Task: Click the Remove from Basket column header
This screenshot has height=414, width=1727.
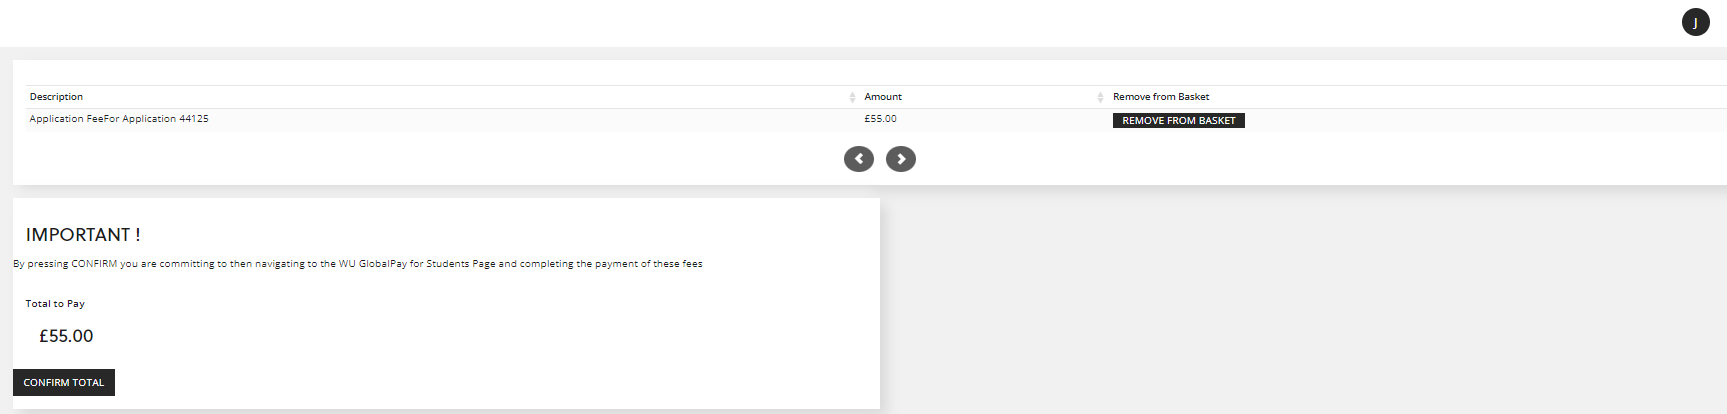Action: click(x=1160, y=97)
